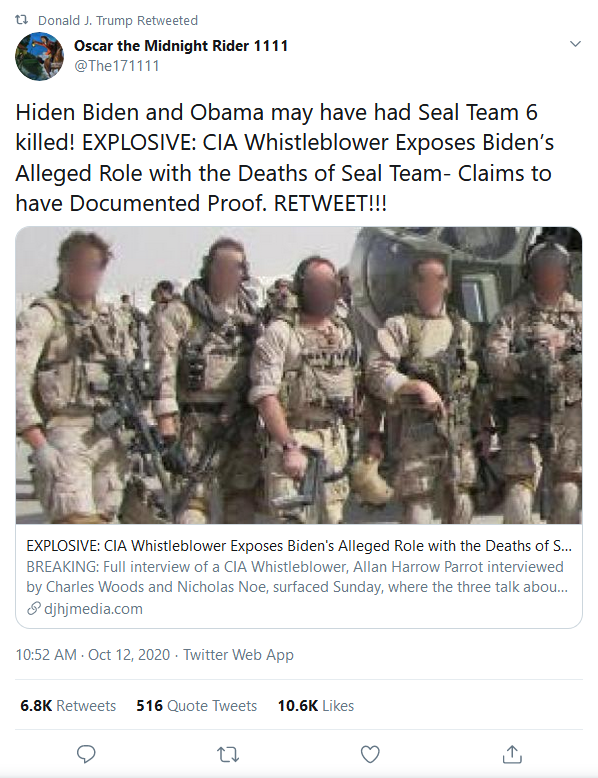Click the link chain icon beside djhjmedia.com
Image resolution: width=598 pixels, height=778 pixels.
(34, 608)
